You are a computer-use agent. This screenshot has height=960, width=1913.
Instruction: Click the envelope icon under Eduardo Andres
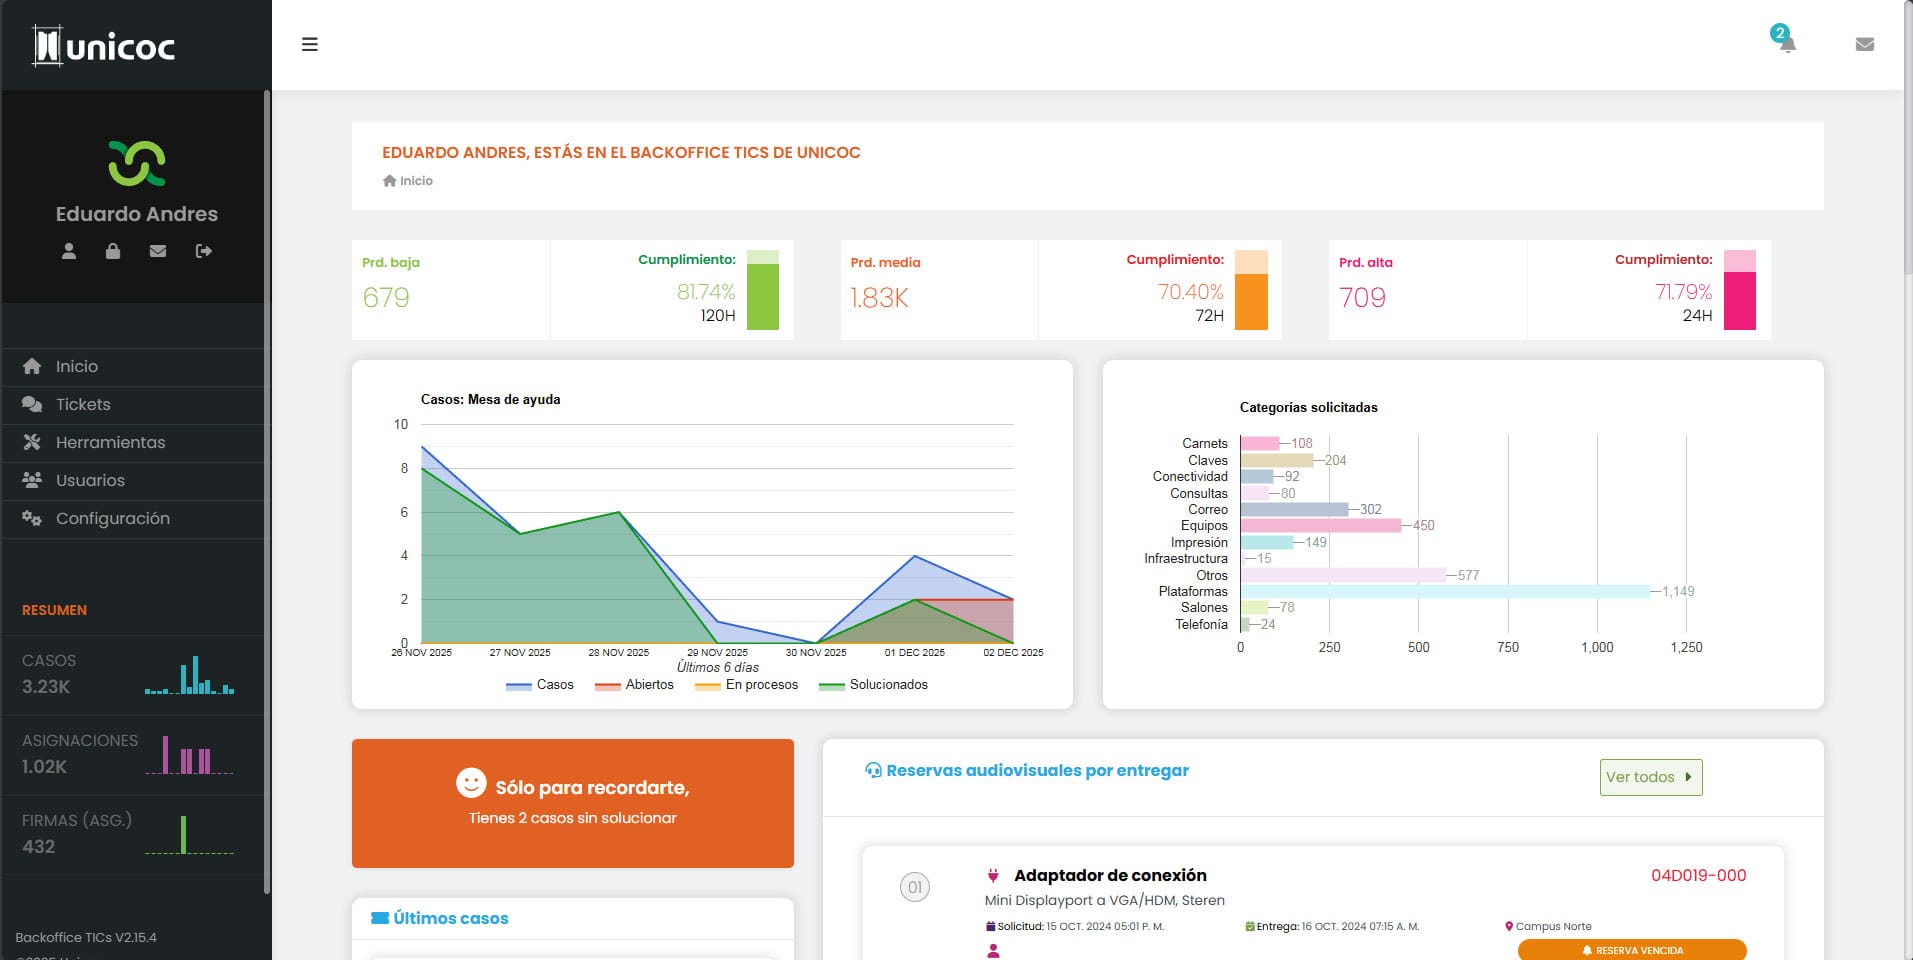pos(158,251)
